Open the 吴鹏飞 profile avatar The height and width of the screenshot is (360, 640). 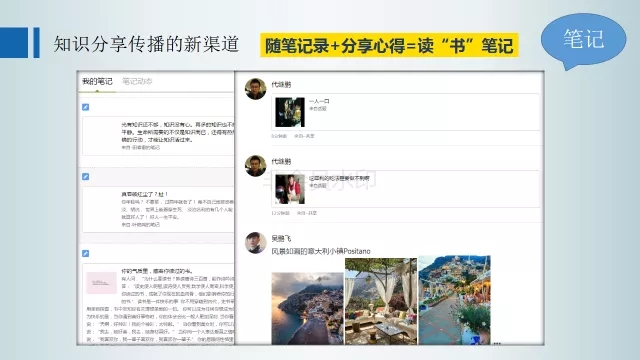click(x=256, y=242)
